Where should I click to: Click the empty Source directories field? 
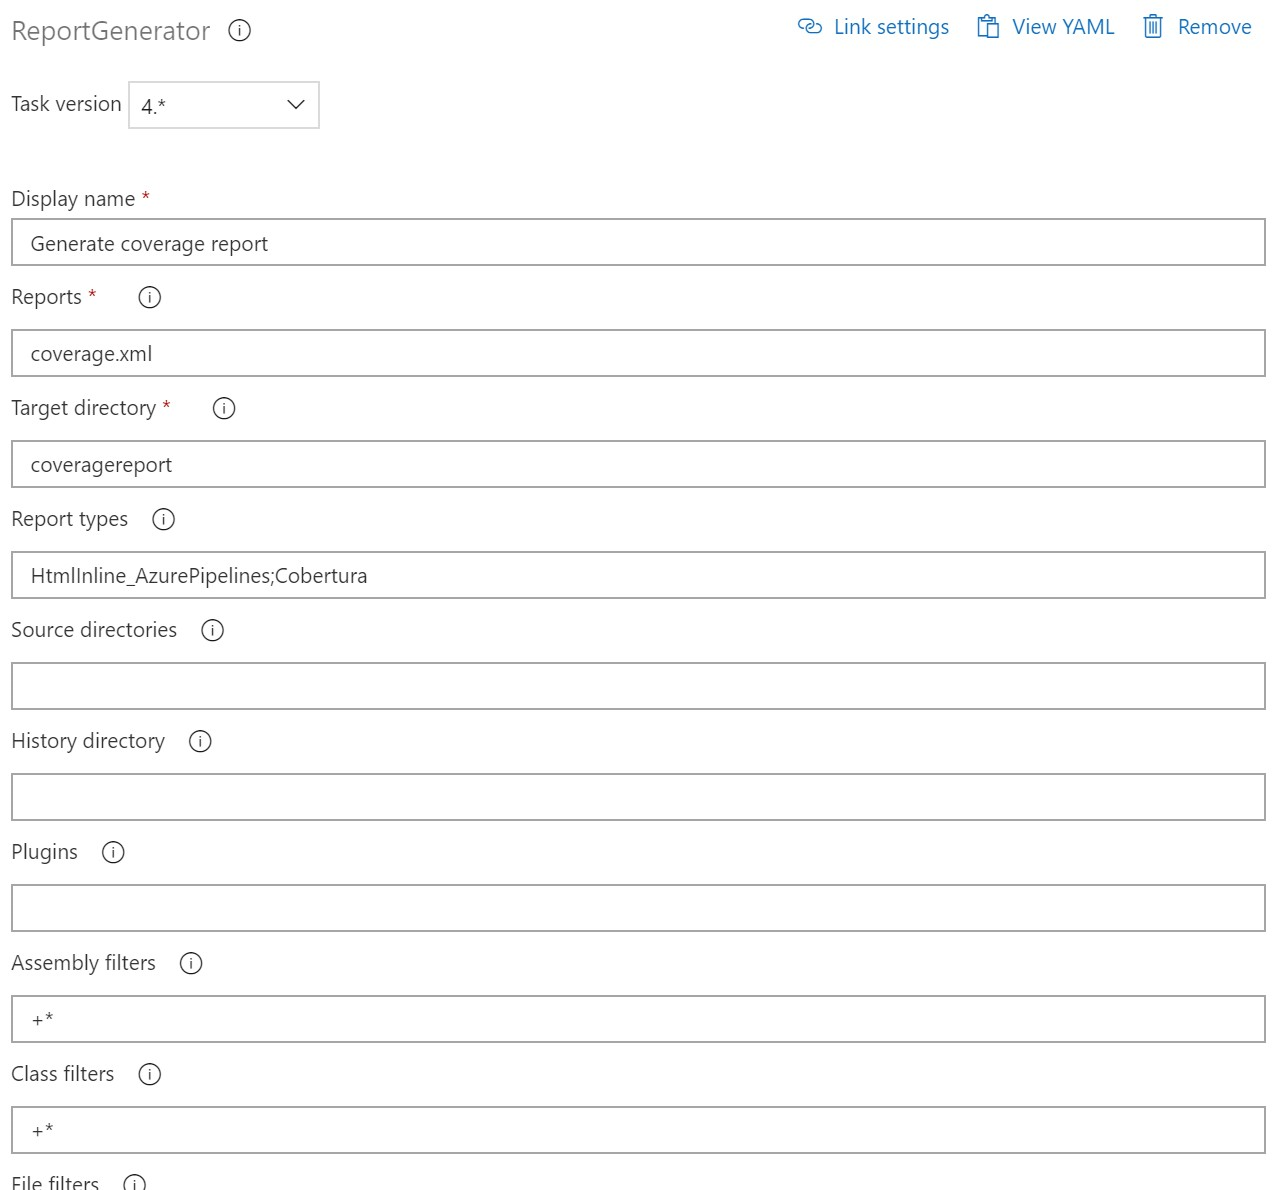[638, 687]
